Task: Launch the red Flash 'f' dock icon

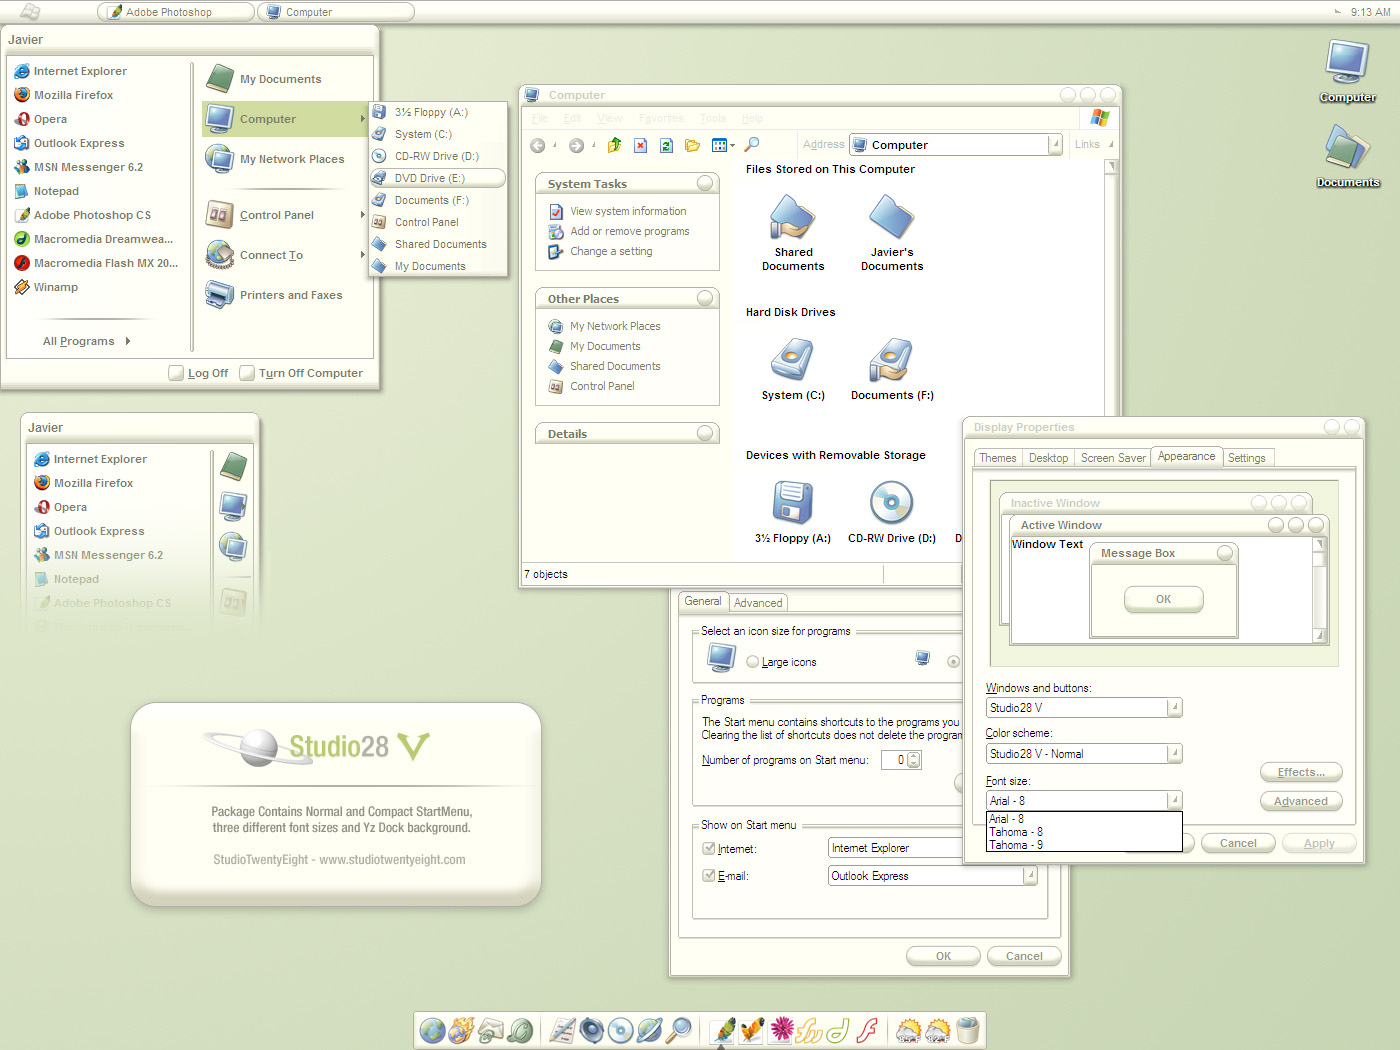Action: pos(868,1030)
